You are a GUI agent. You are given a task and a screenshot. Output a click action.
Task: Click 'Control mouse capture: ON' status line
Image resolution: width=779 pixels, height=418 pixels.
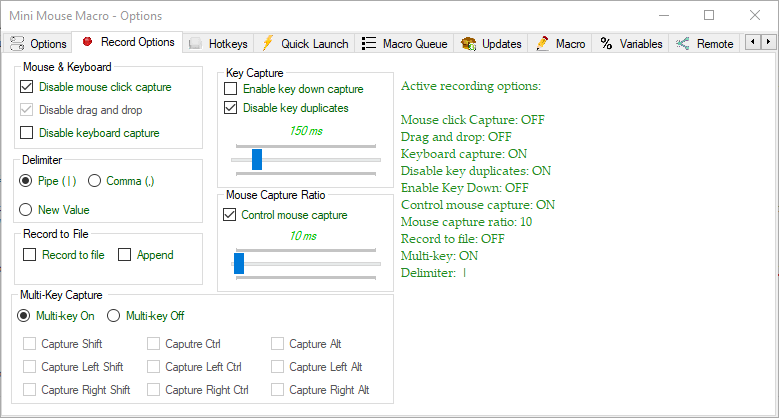pyautogui.click(x=478, y=205)
